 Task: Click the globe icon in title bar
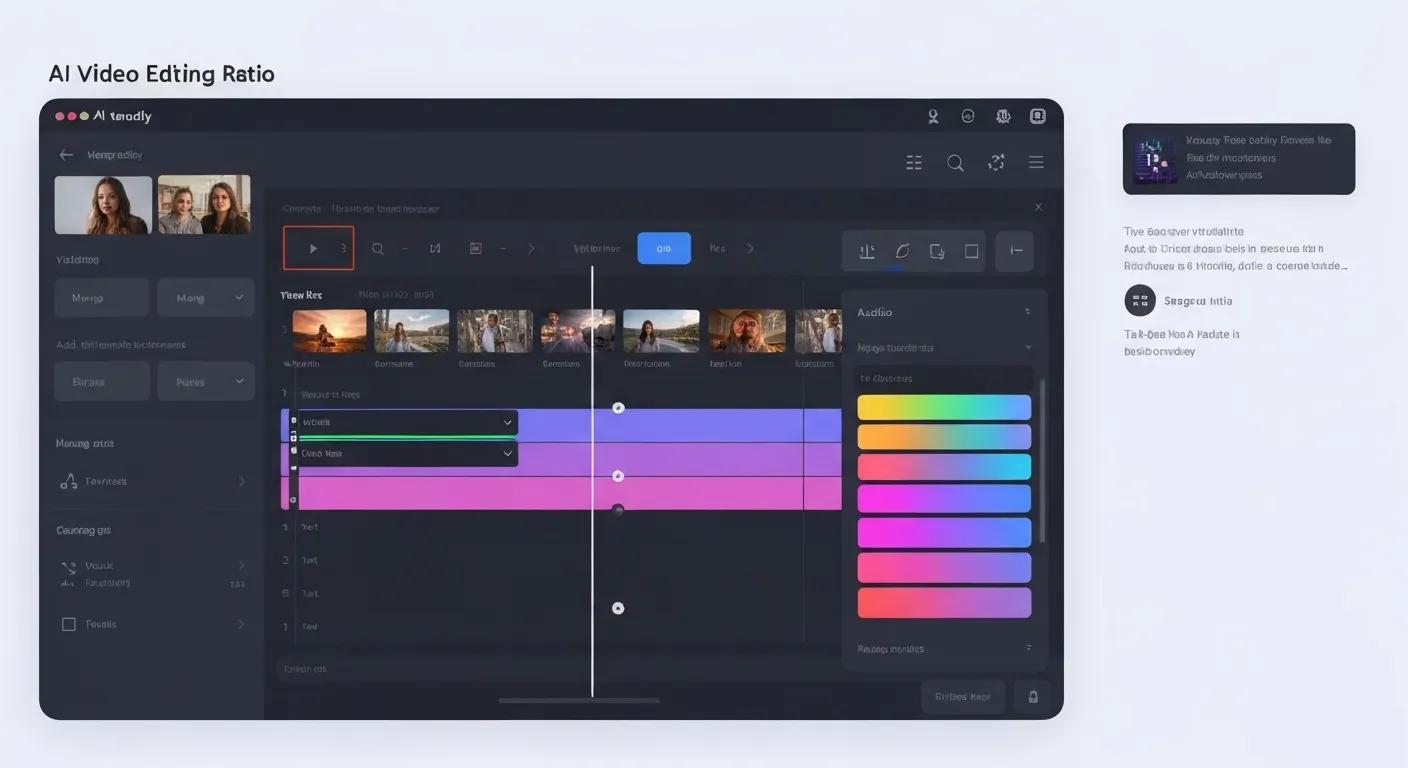click(1003, 116)
